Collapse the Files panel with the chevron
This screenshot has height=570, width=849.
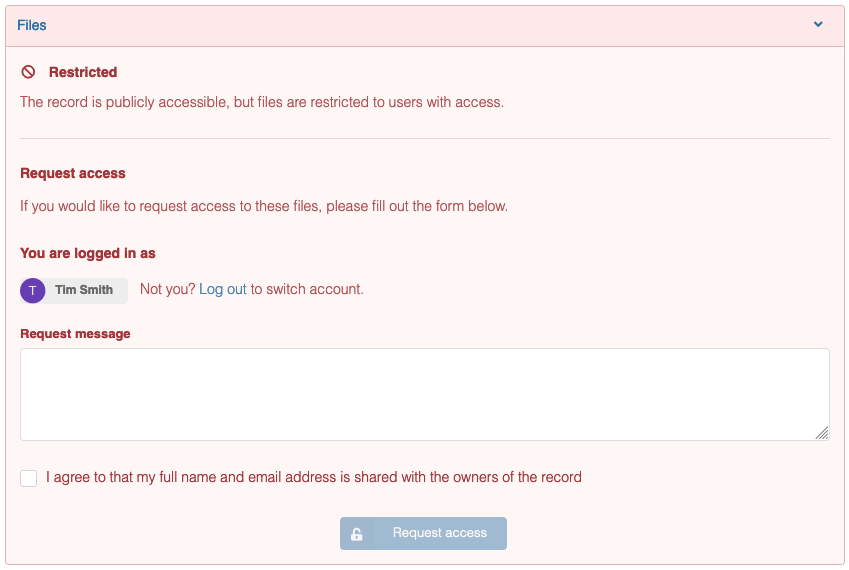click(818, 24)
